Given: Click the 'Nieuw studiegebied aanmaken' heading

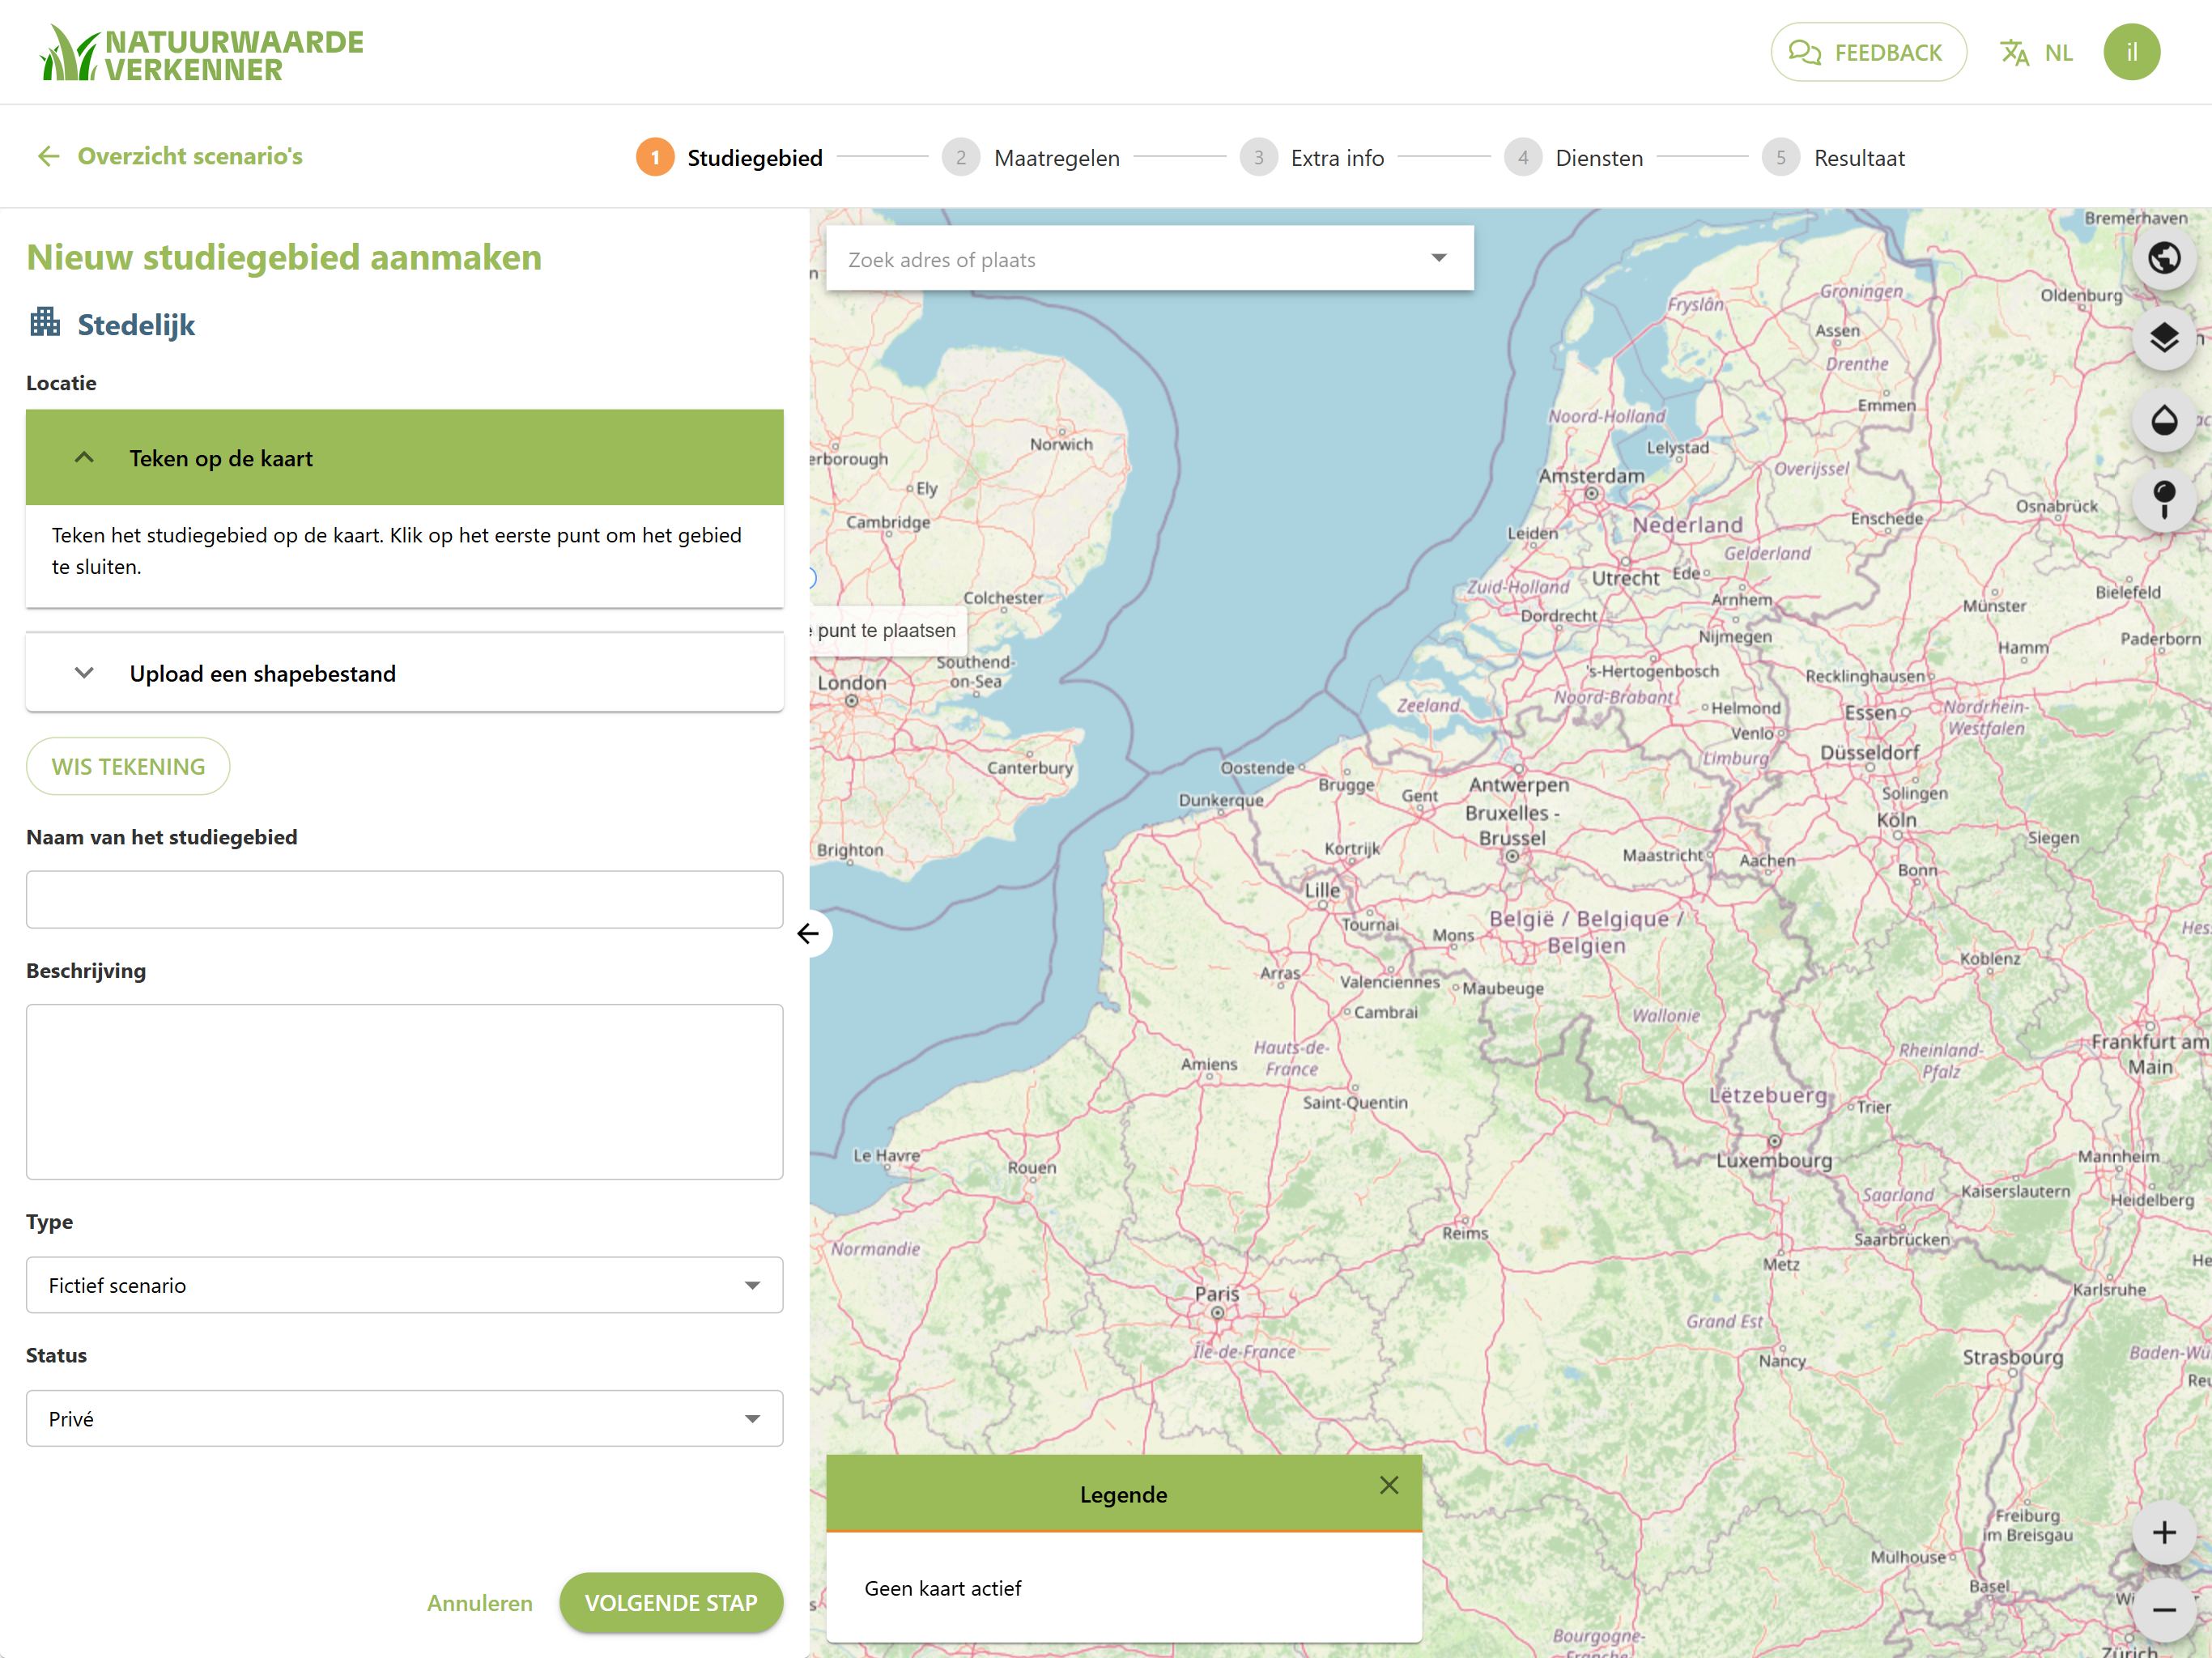Looking at the screenshot, I should pyautogui.click(x=284, y=257).
